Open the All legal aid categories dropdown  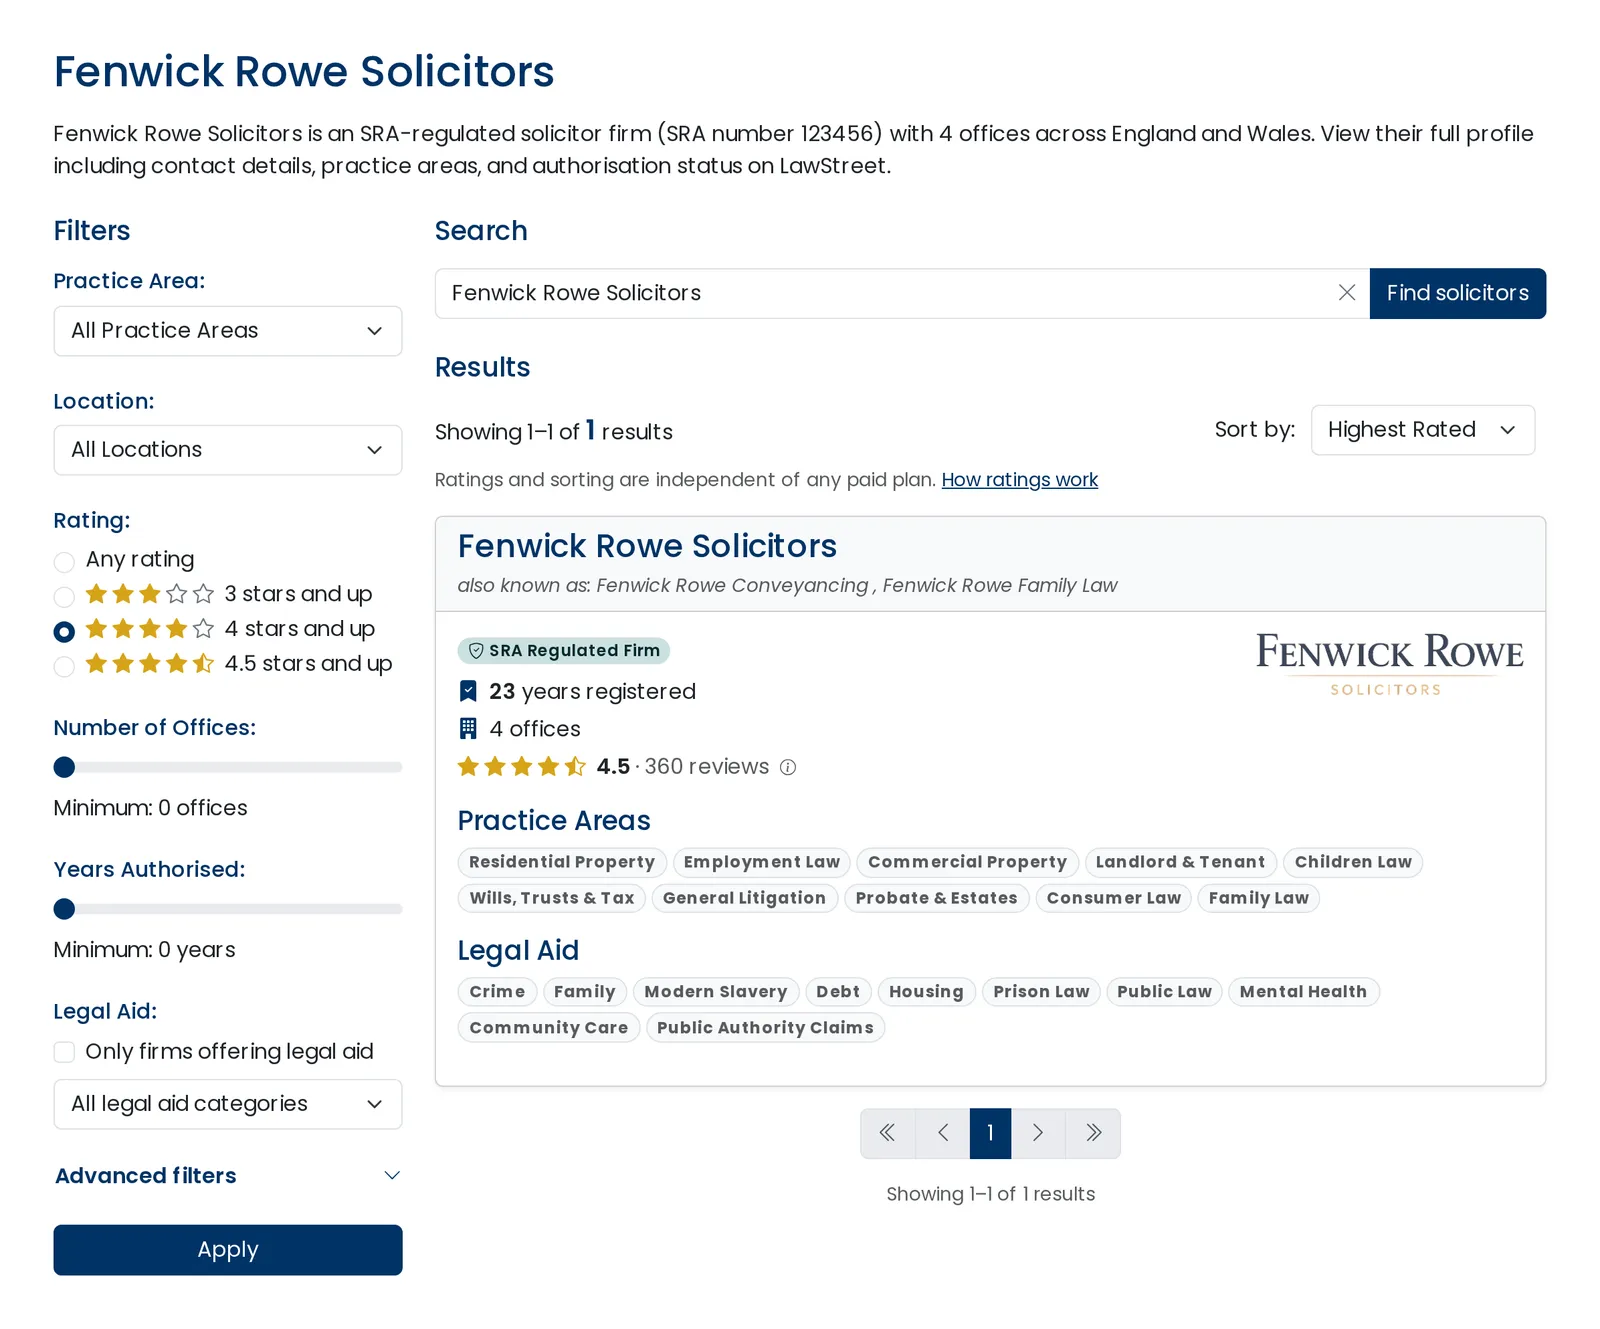click(228, 1104)
